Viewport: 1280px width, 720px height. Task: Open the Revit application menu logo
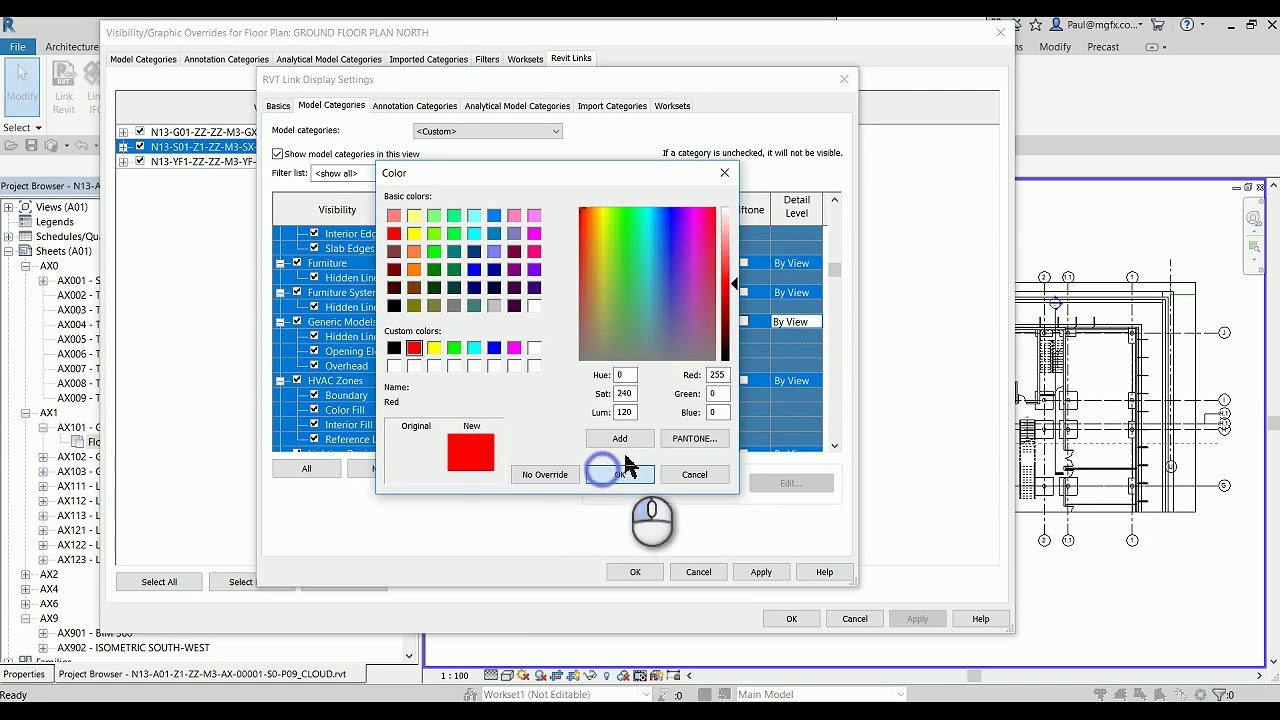tap(9, 24)
